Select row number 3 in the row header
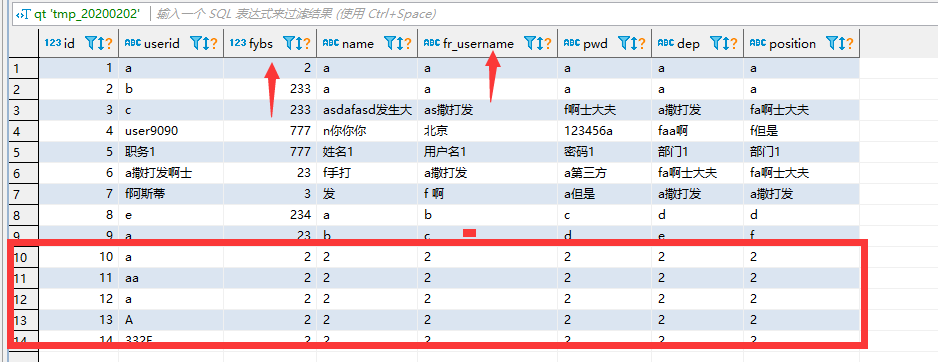The image size is (938, 362). [24, 110]
